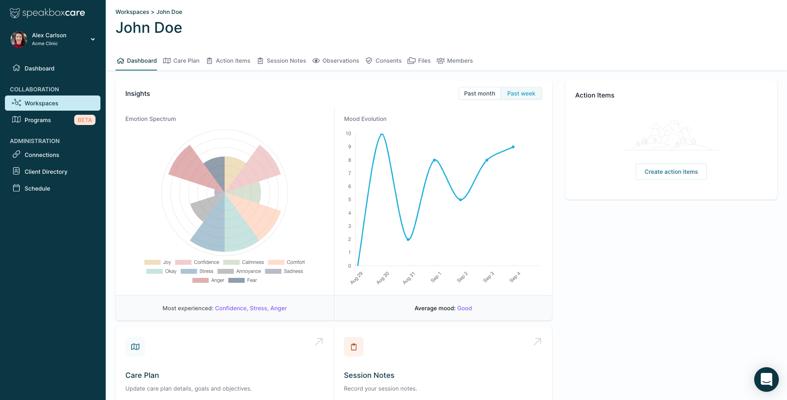Click Alex Carlson's profile avatar
Image resolution: width=787 pixels, height=400 pixels.
19,39
